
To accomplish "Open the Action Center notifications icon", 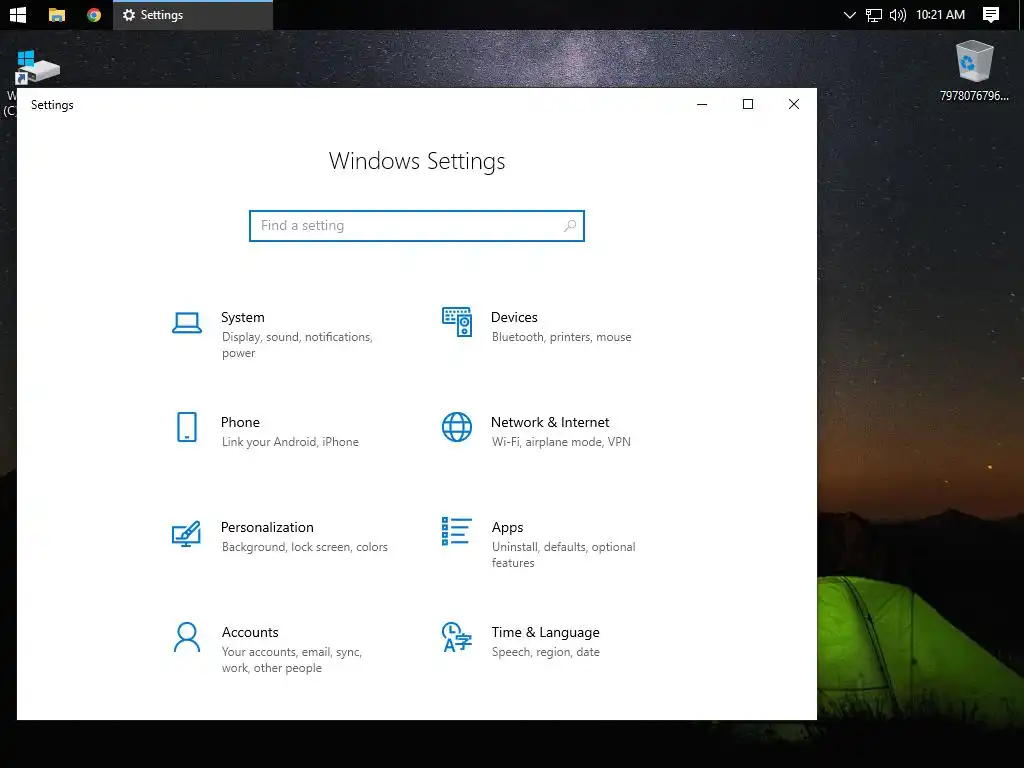I will click(x=991, y=14).
